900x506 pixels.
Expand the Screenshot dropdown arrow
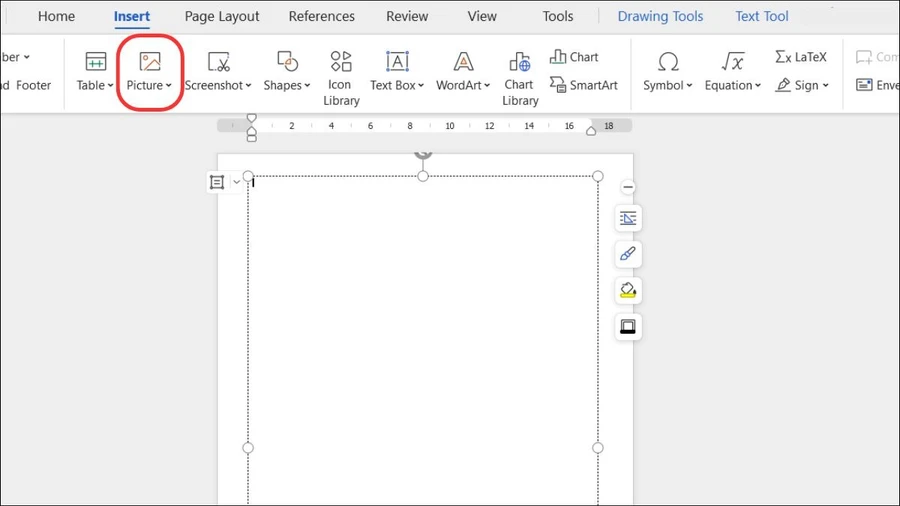pyautogui.click(x=248, y=85)
